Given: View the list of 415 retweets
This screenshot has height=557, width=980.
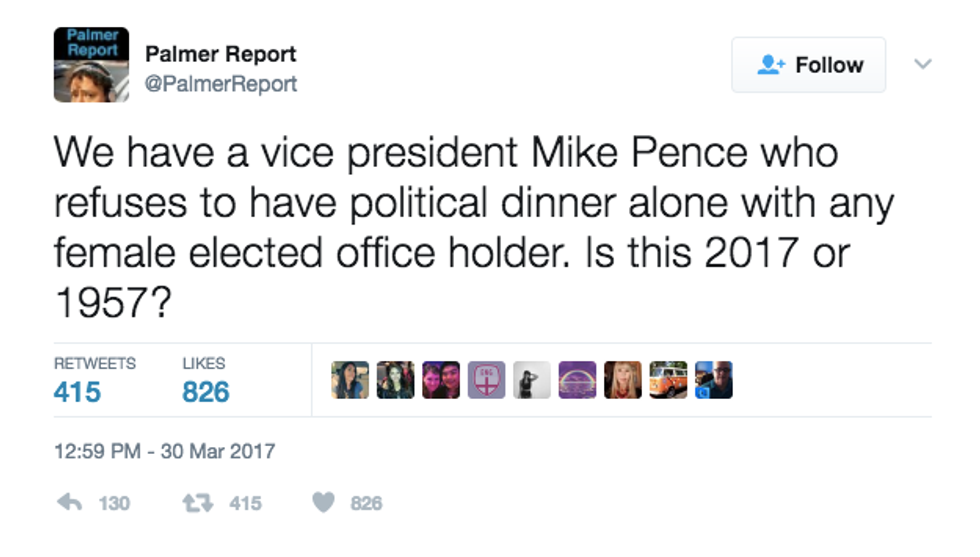Looking at the screenshot, I should point(78,381).
